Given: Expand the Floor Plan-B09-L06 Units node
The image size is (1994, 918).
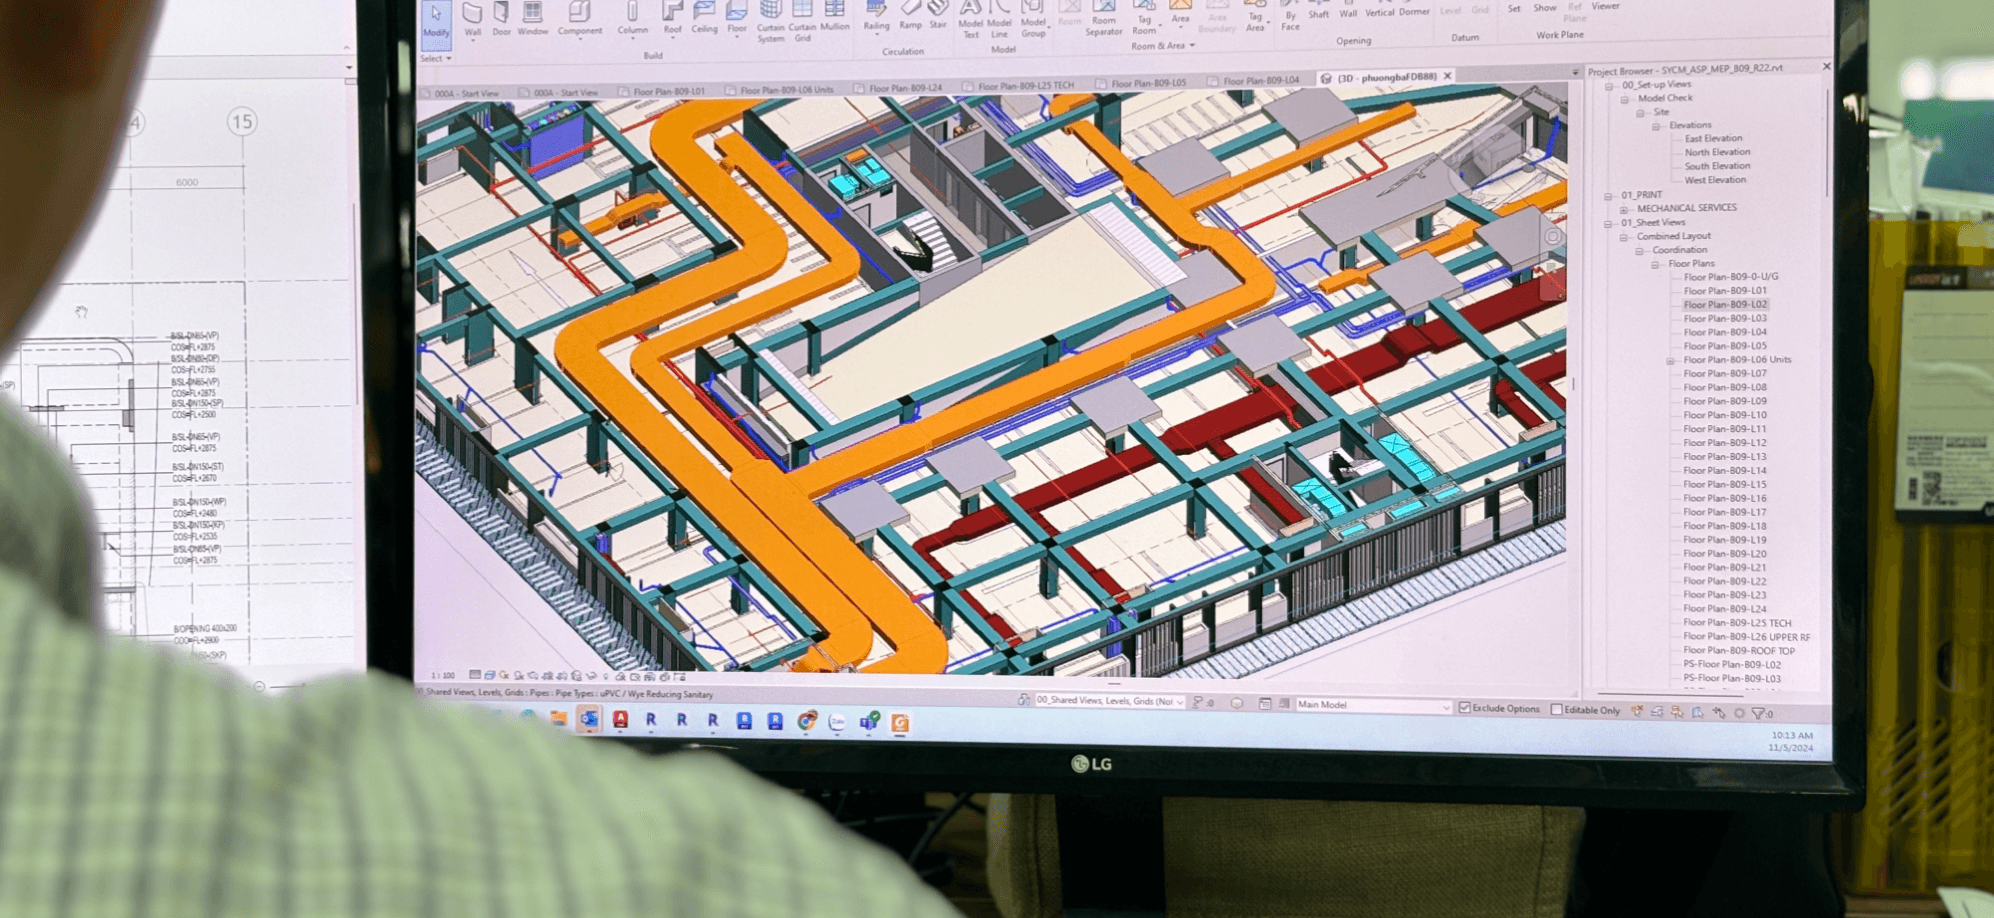Looking at the screenshot, I should [1671, 360].
